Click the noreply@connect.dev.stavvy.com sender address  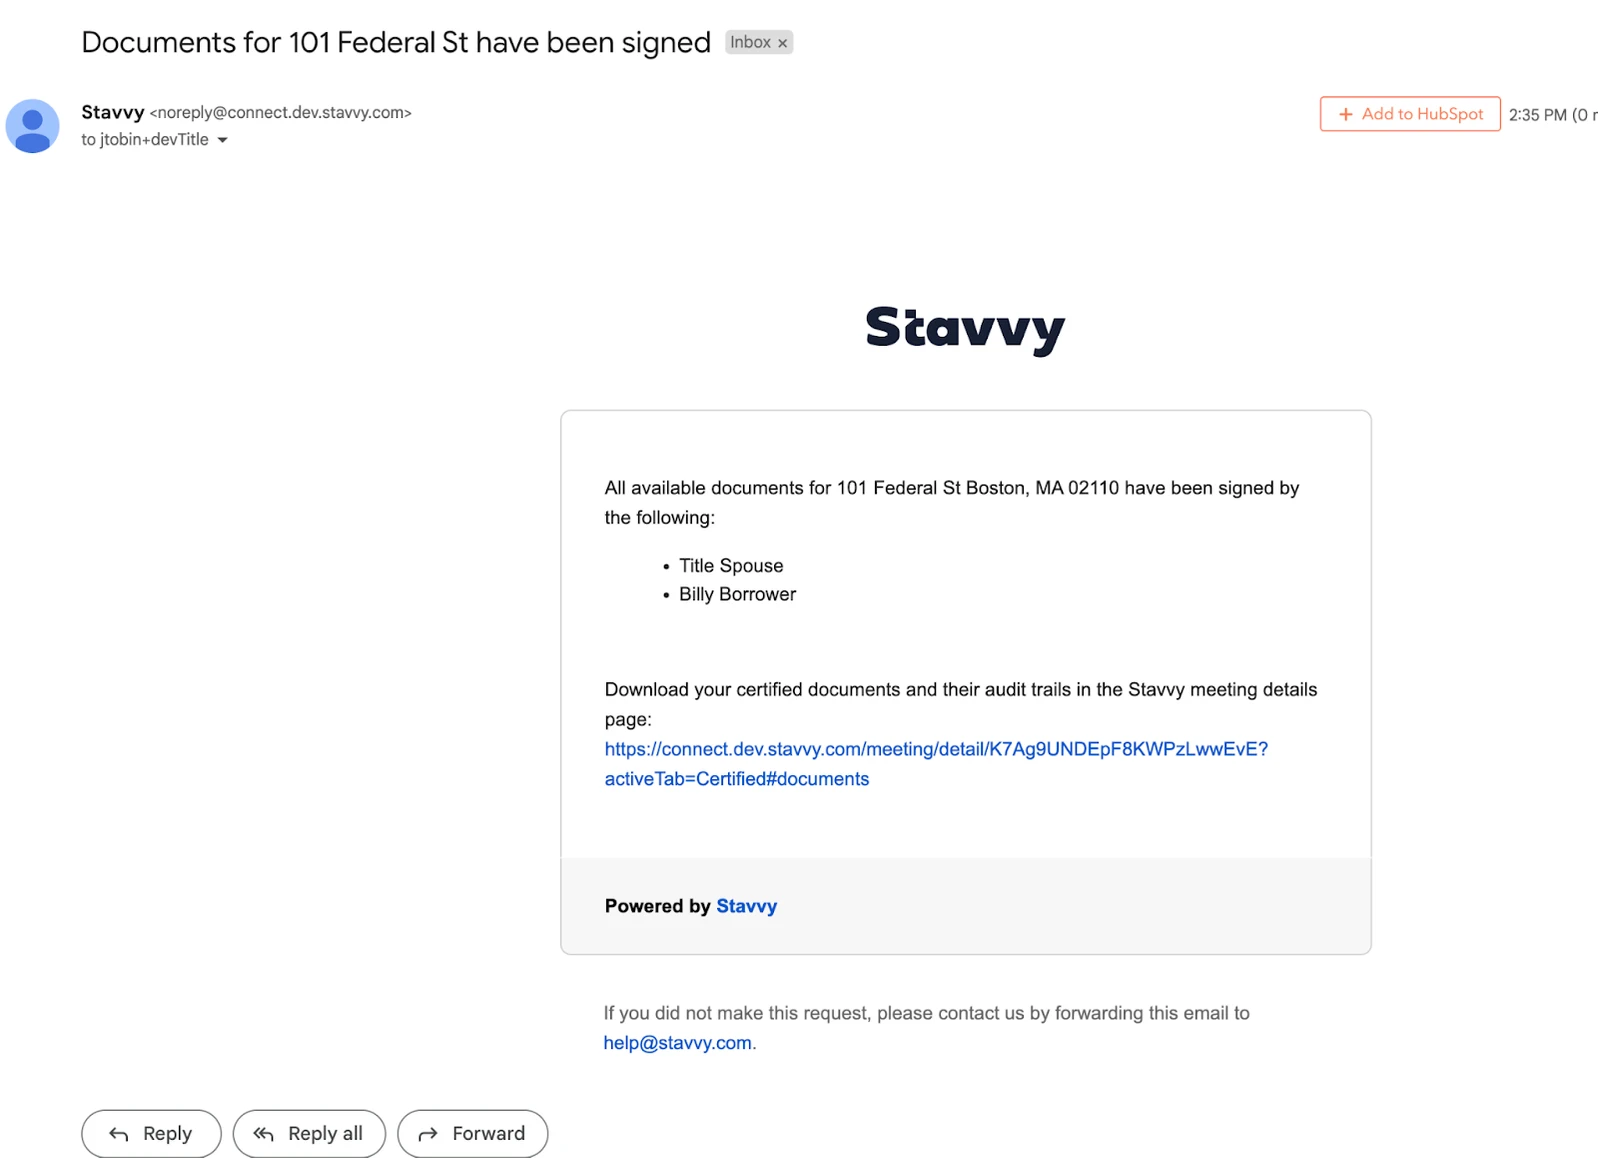click(x=281, y=113)
